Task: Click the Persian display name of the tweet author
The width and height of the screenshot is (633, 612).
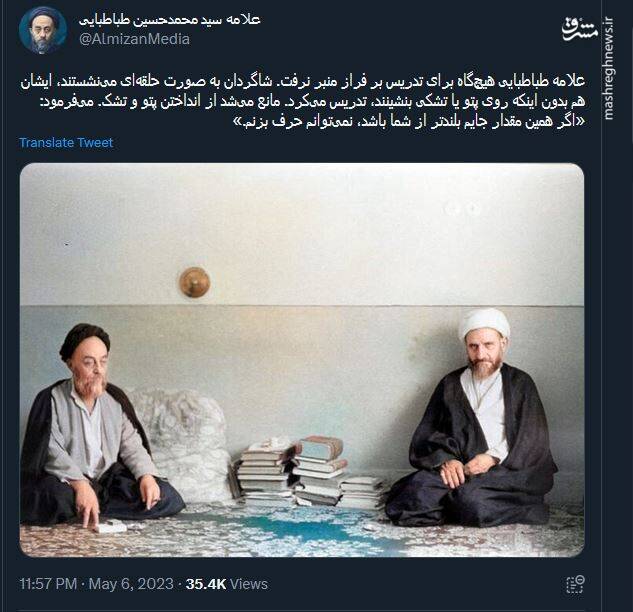Action: [170, 20]
